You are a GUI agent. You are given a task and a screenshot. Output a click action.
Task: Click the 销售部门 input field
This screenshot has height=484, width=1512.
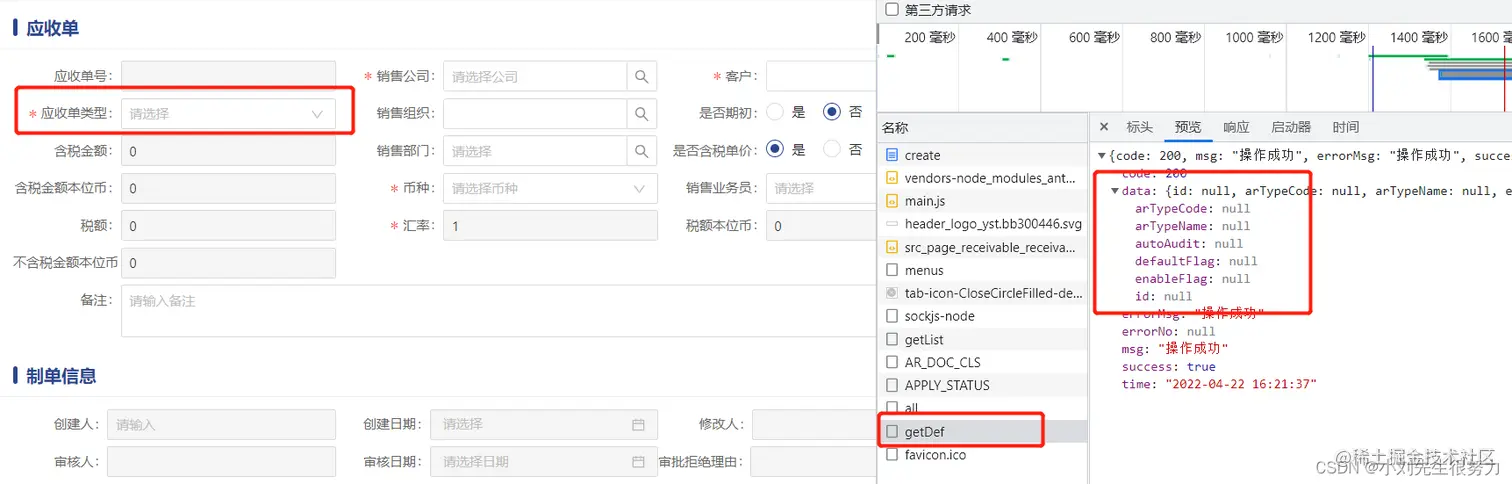[535, 151]
